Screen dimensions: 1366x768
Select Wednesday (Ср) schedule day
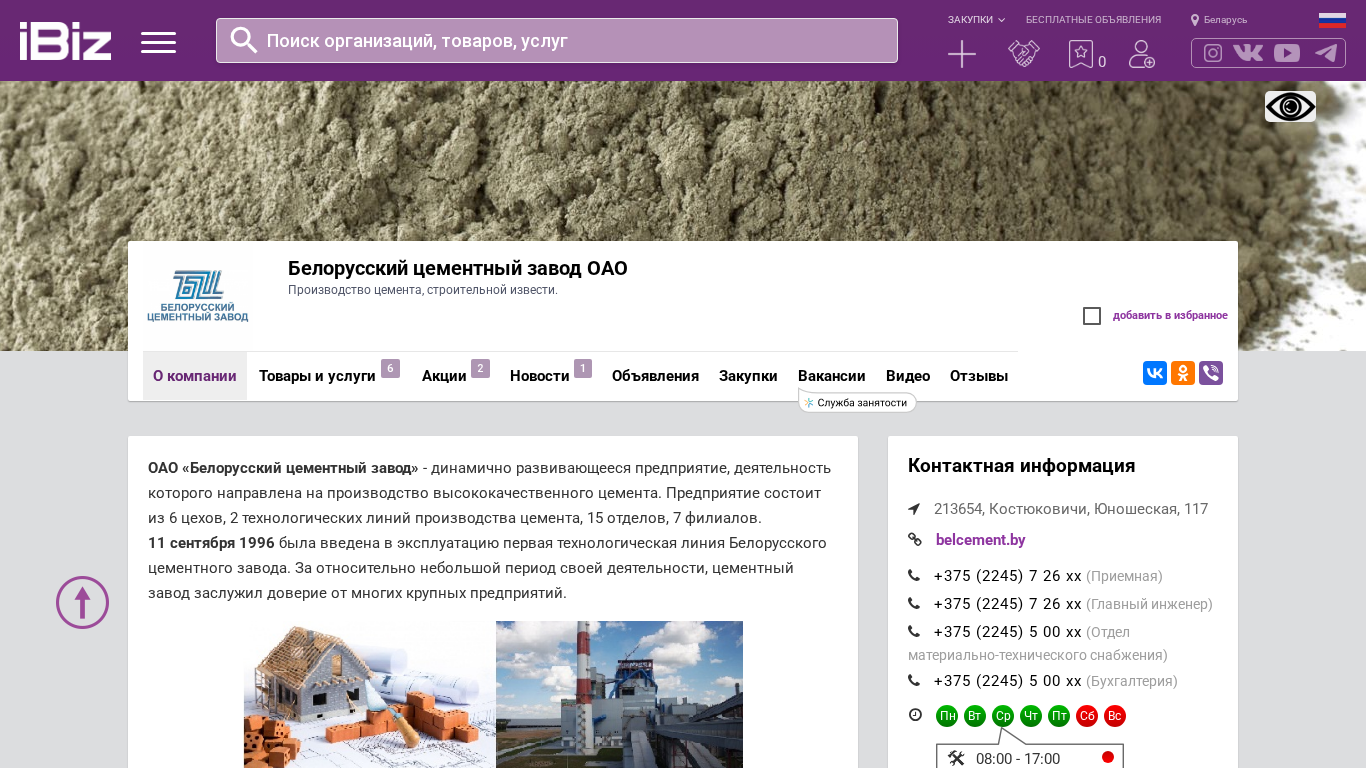tap(1003, 716)
